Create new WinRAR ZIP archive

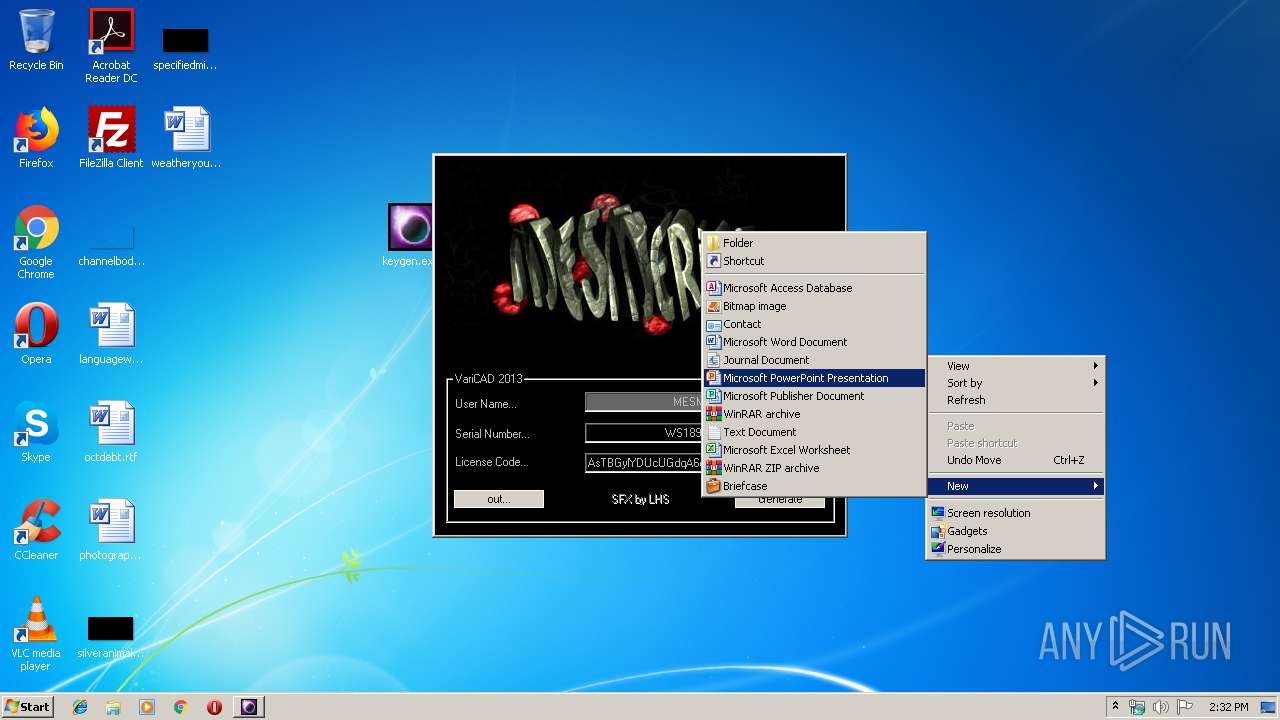[814, 468]
